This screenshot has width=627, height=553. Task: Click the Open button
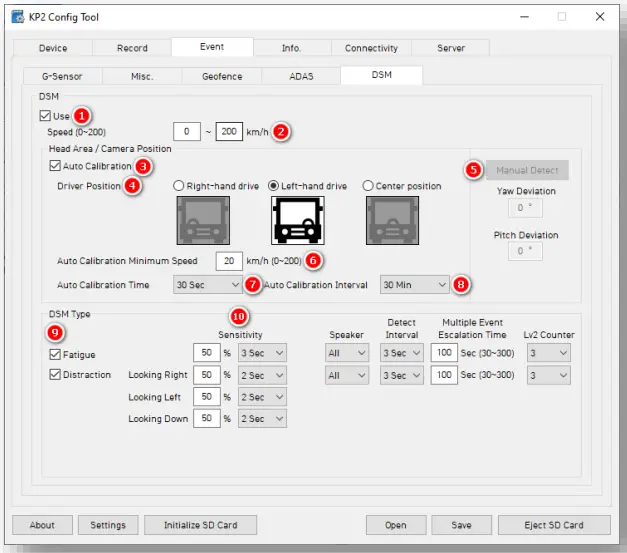pyautogui.click(x=396, y=525)
